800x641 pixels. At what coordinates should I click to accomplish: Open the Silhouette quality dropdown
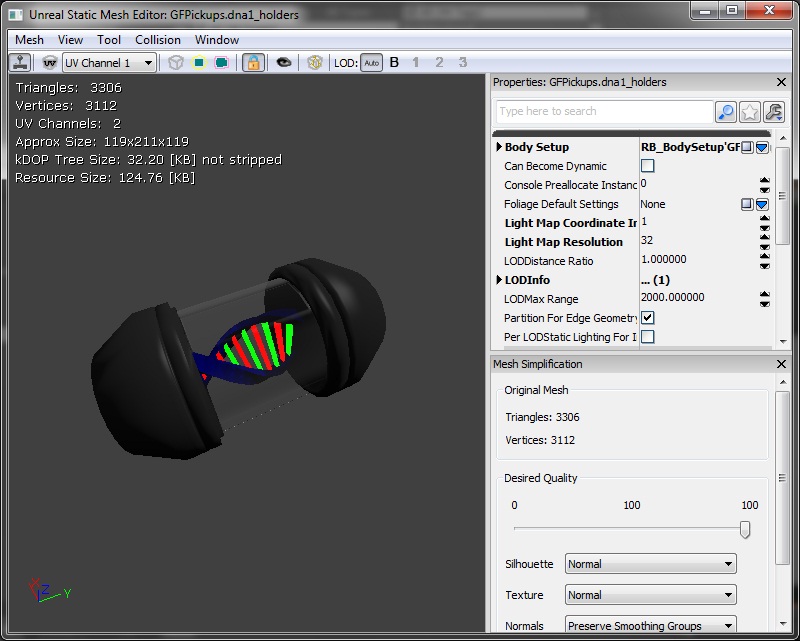(650, 564)
